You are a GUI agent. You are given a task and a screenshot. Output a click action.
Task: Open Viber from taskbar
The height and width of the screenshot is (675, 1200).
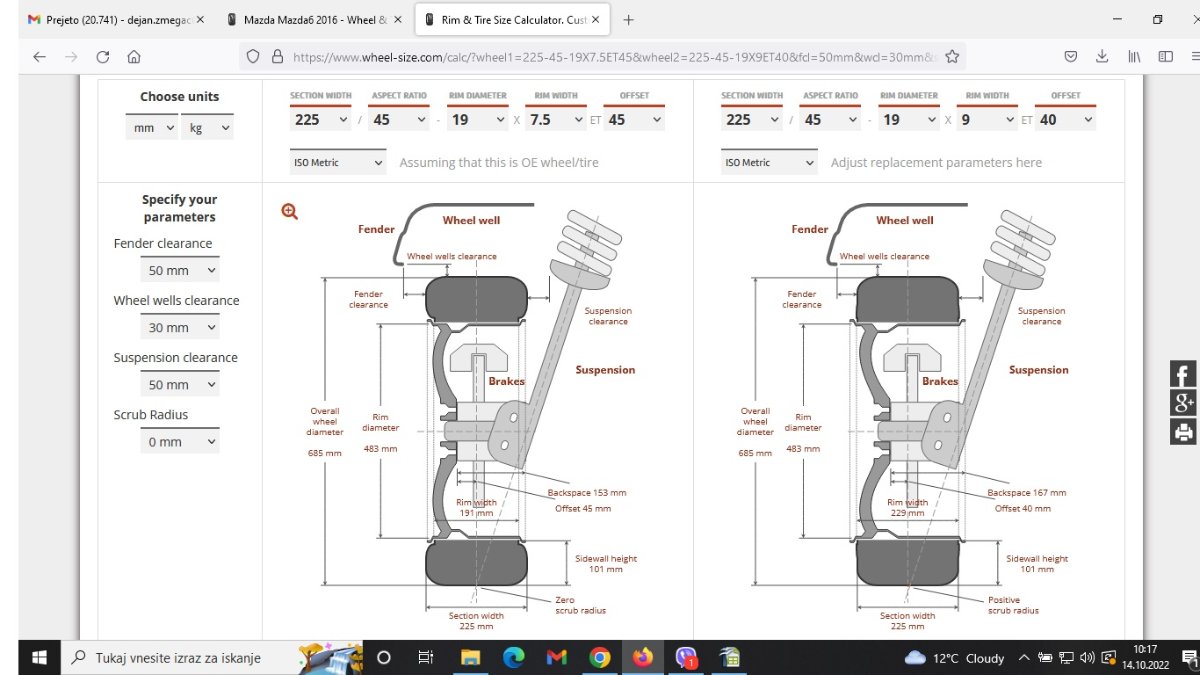pos(686,657)
